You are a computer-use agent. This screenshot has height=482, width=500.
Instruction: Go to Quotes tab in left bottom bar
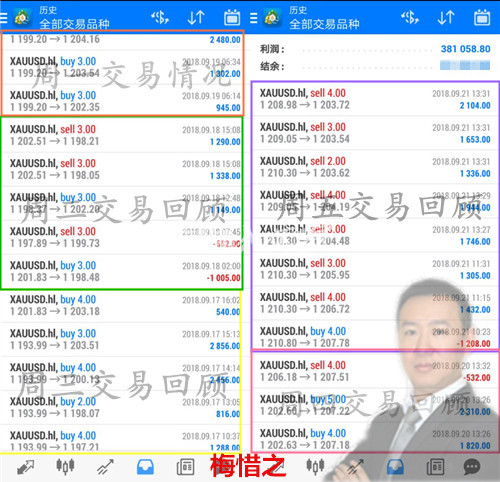click(26, 467)
